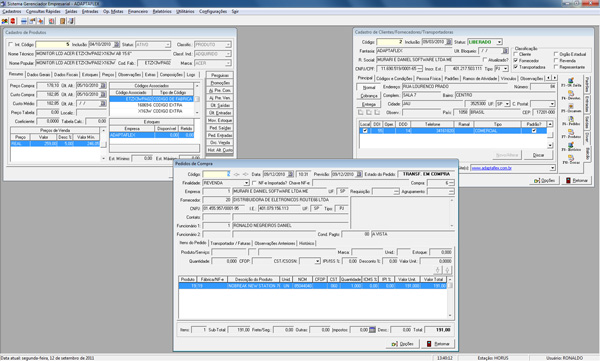Click Retornar in Pedidos de Compra

pos(438,344)
